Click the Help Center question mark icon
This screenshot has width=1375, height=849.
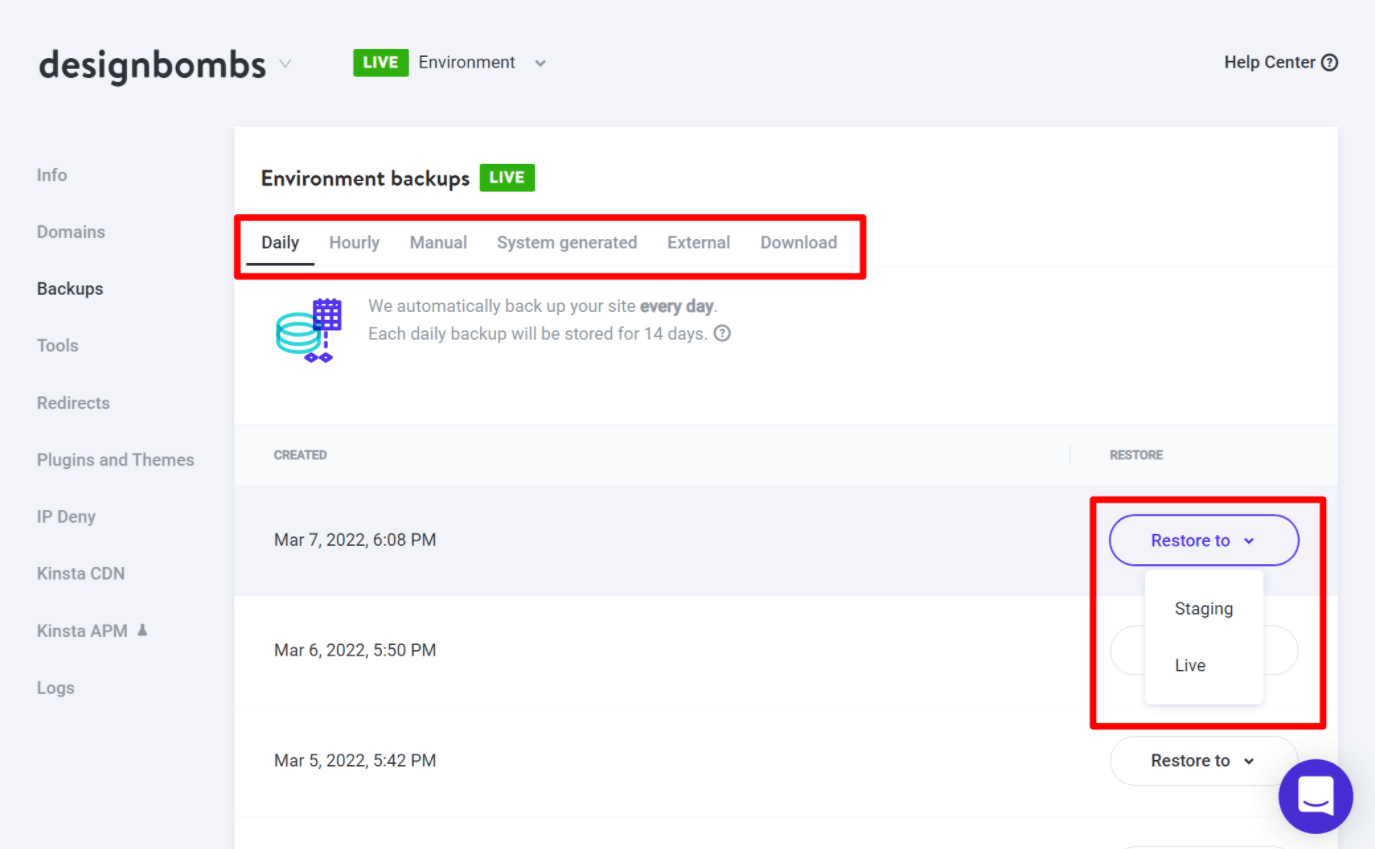1329,62
